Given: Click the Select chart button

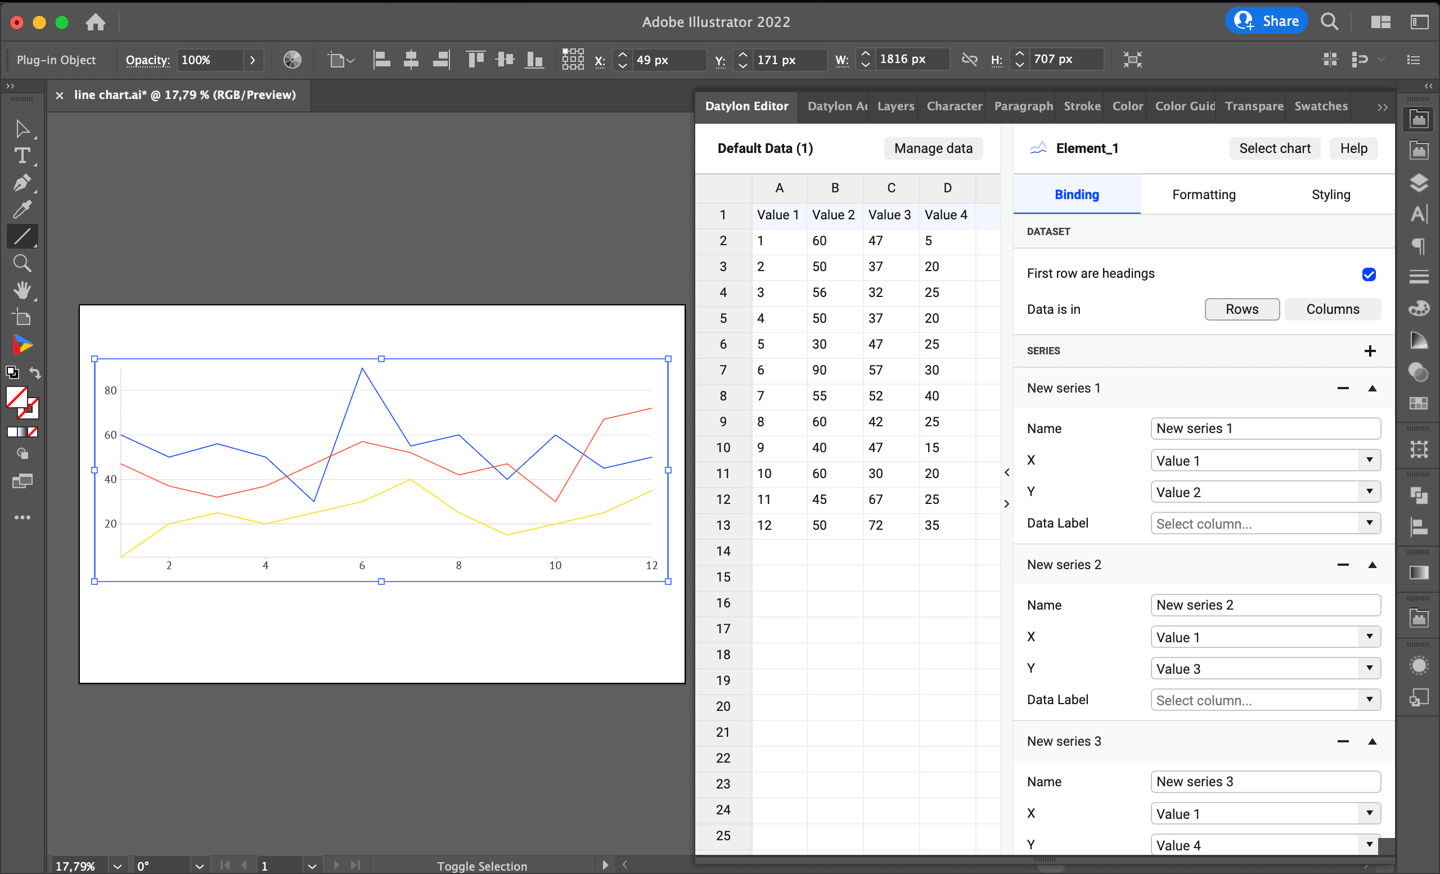Looking at the screenshot, I should (x=1275, y=148).
